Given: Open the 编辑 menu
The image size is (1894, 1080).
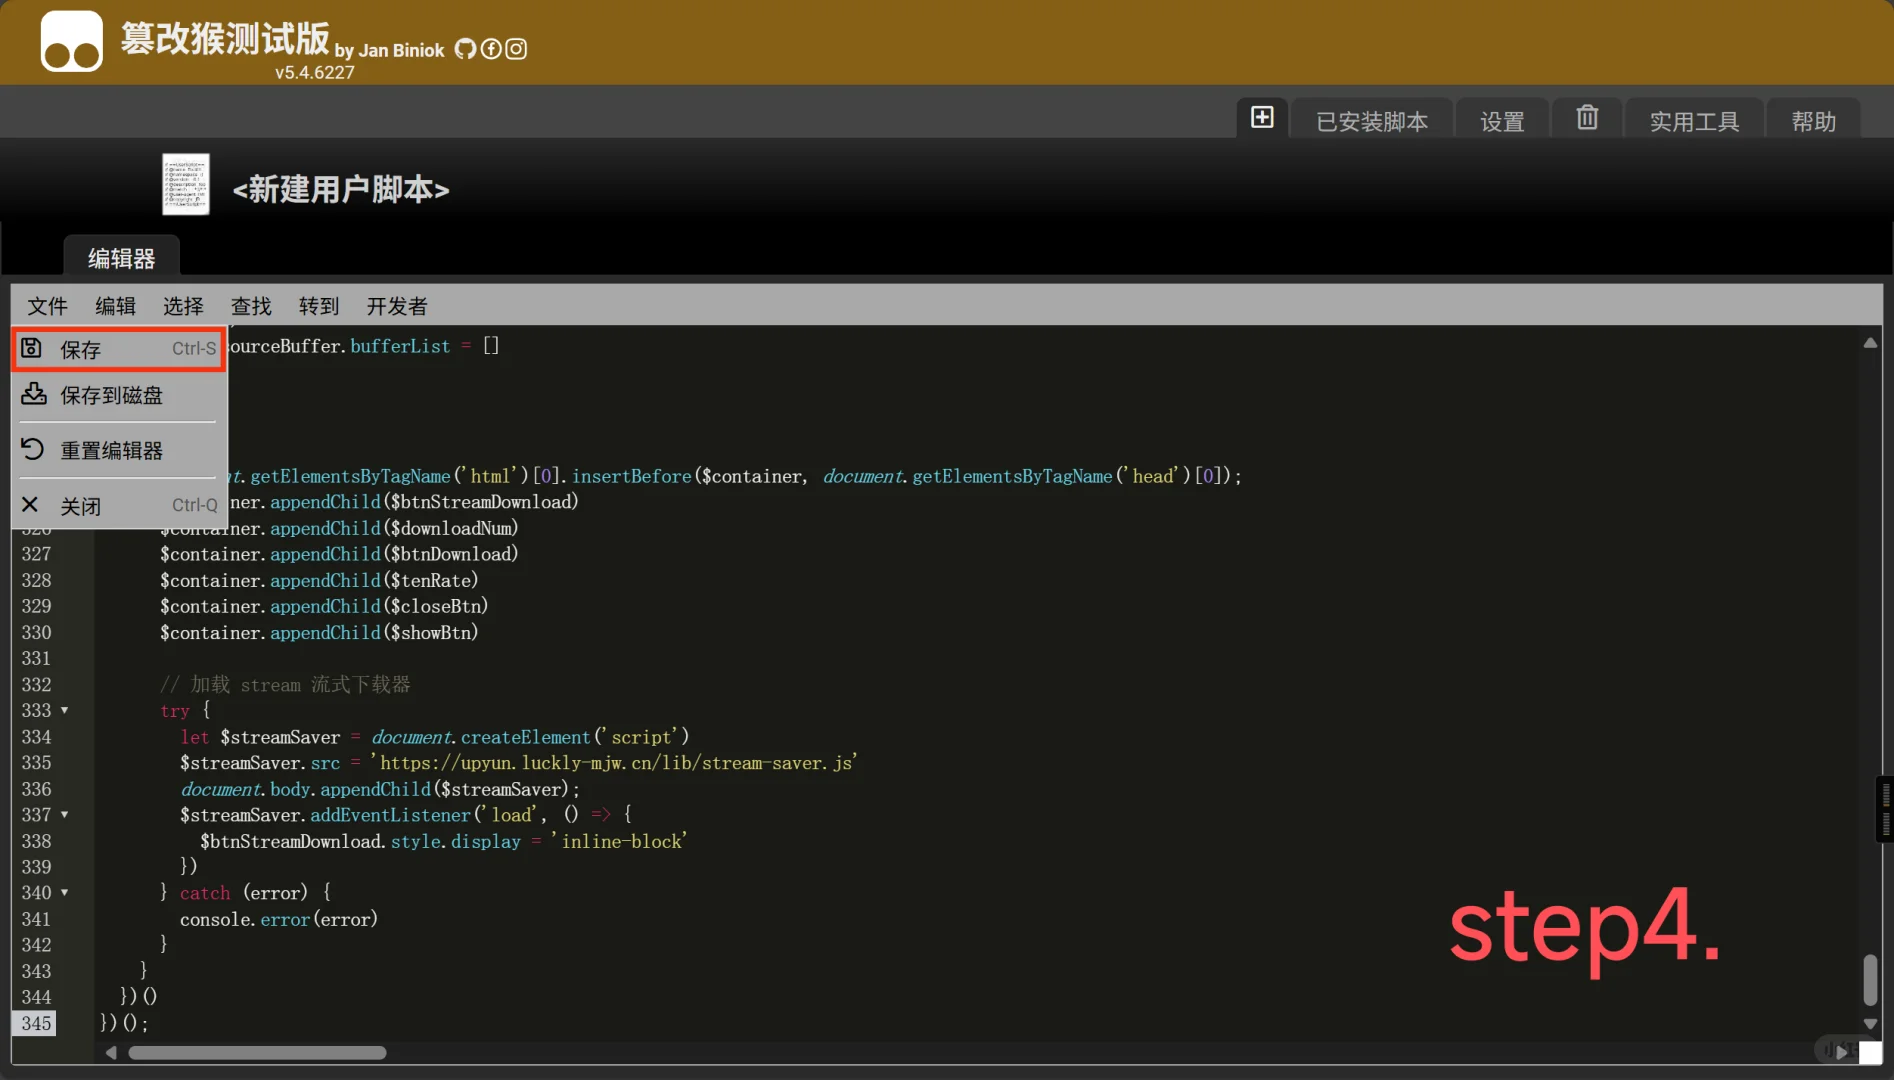Looking at the screenshot, I should (x=116, y=306).
